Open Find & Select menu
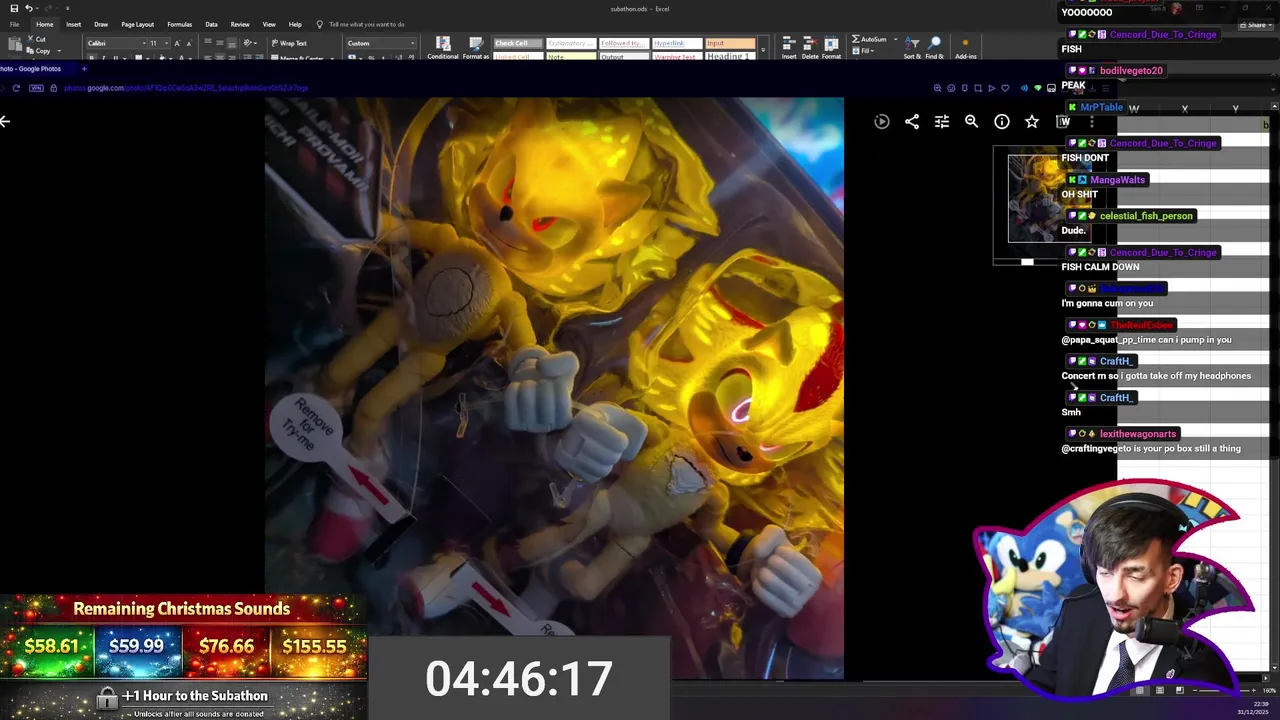 (x=934, y=48)
